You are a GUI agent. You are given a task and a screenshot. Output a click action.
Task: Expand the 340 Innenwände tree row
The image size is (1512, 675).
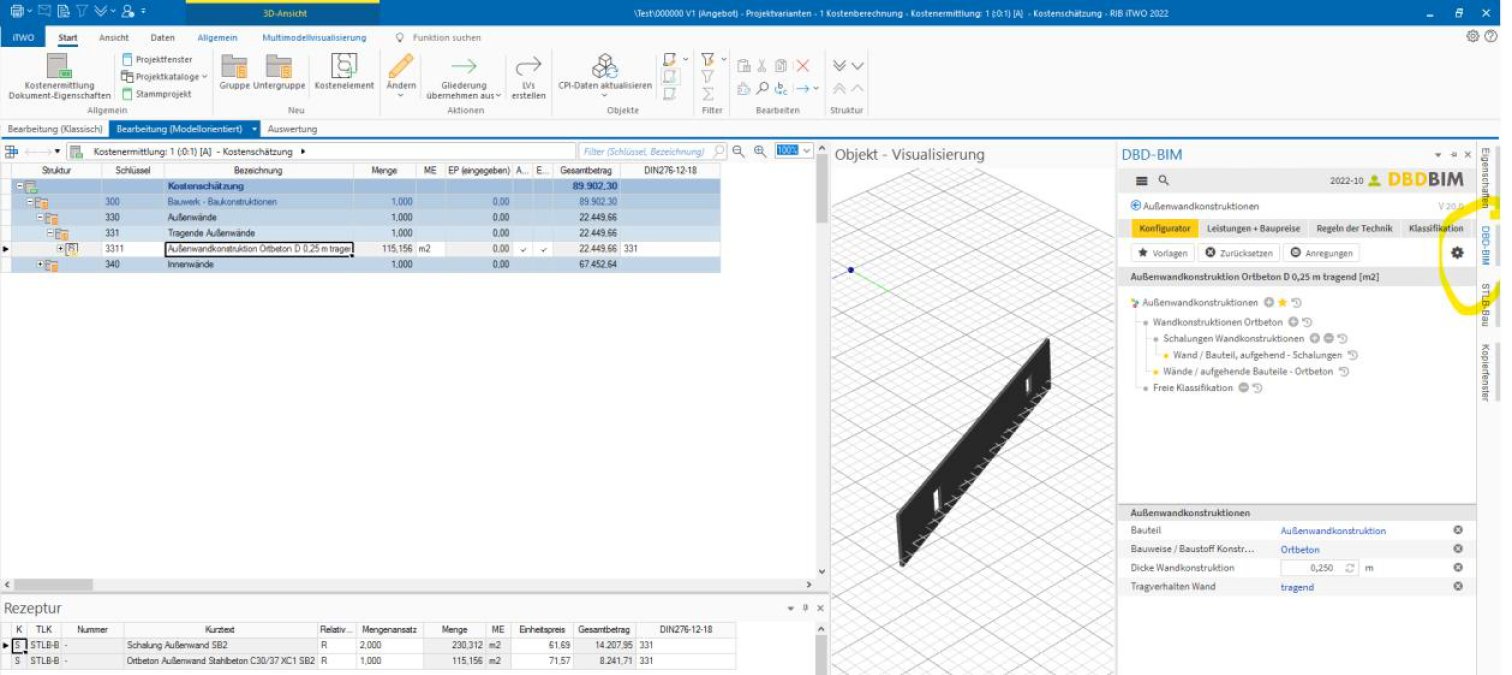pos(40,265)
